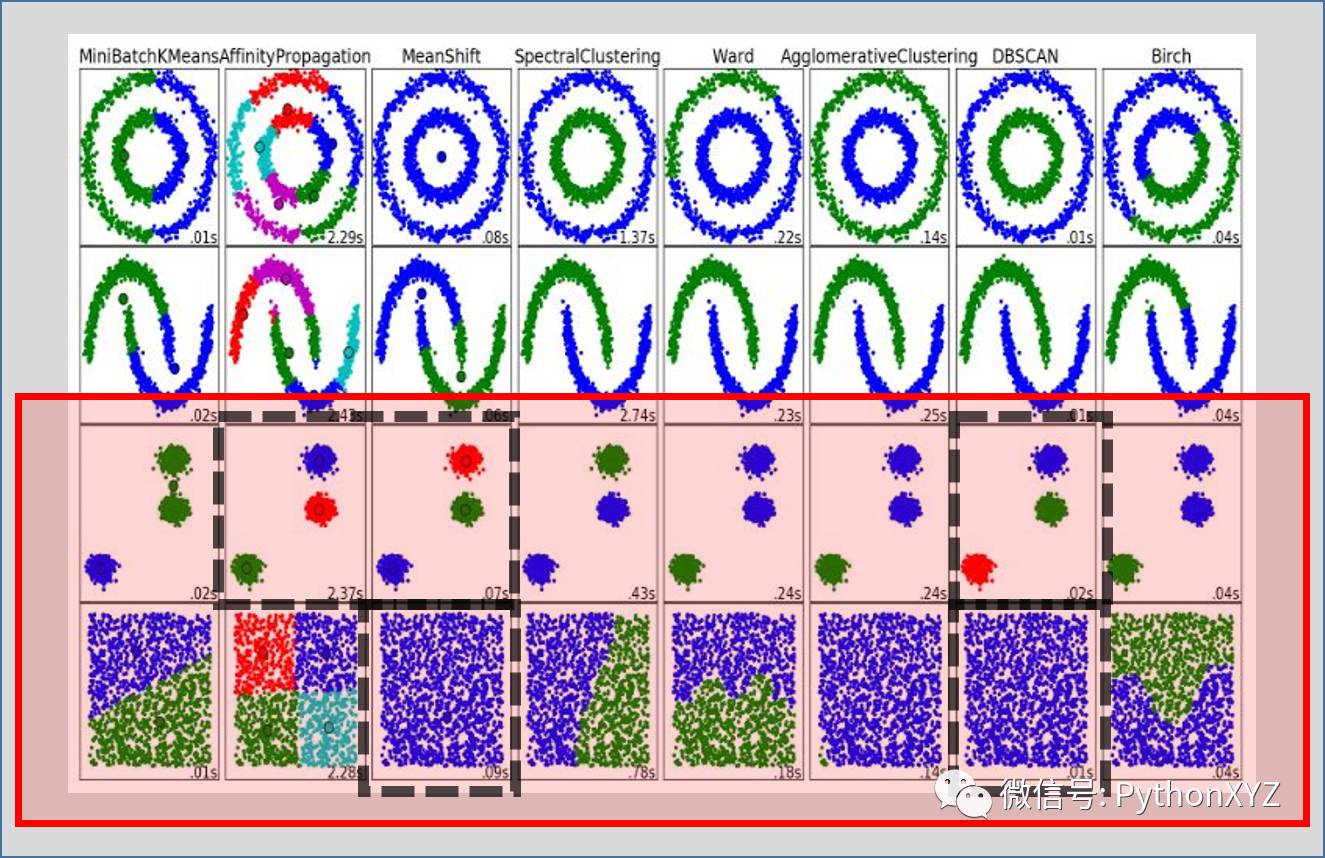
Task: Select the MiniBatchKMeans two-moons plot
Action: (149, 335)
